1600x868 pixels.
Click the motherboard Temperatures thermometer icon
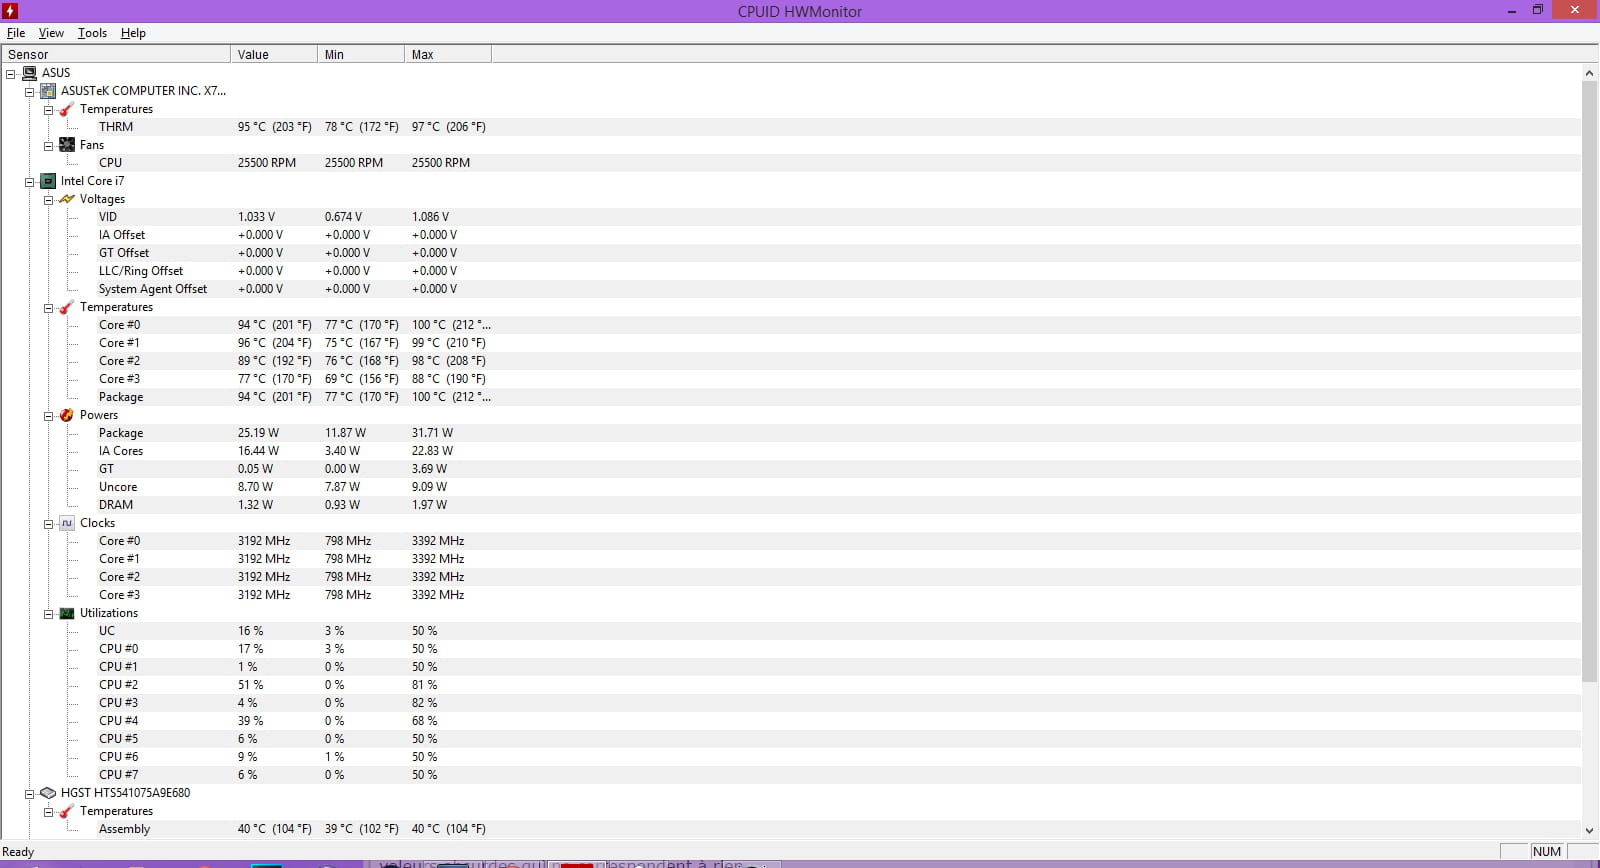pyautogui.click(x=67, y=109)
